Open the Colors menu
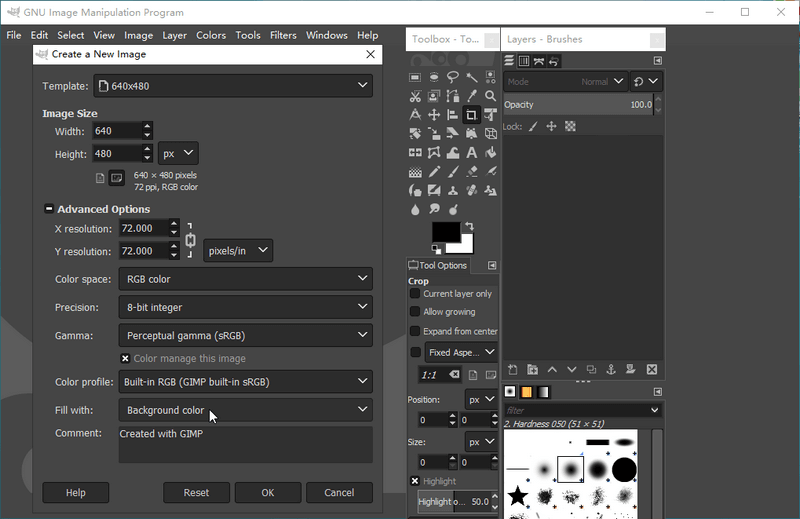 pos(211,35)
